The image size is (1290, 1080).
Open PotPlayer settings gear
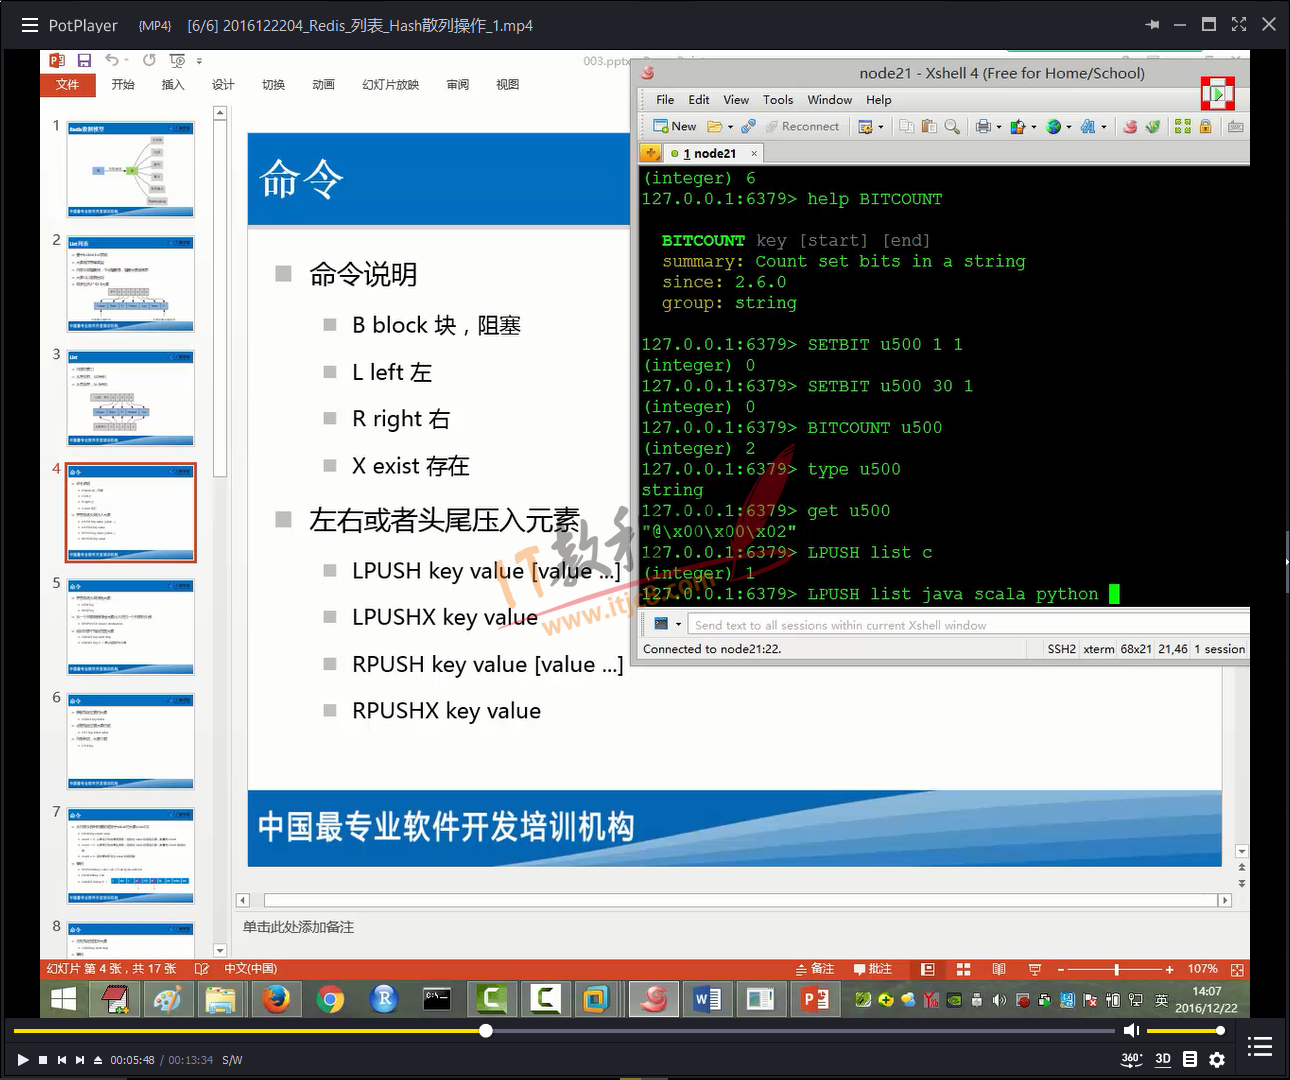coord(1217,1059)
